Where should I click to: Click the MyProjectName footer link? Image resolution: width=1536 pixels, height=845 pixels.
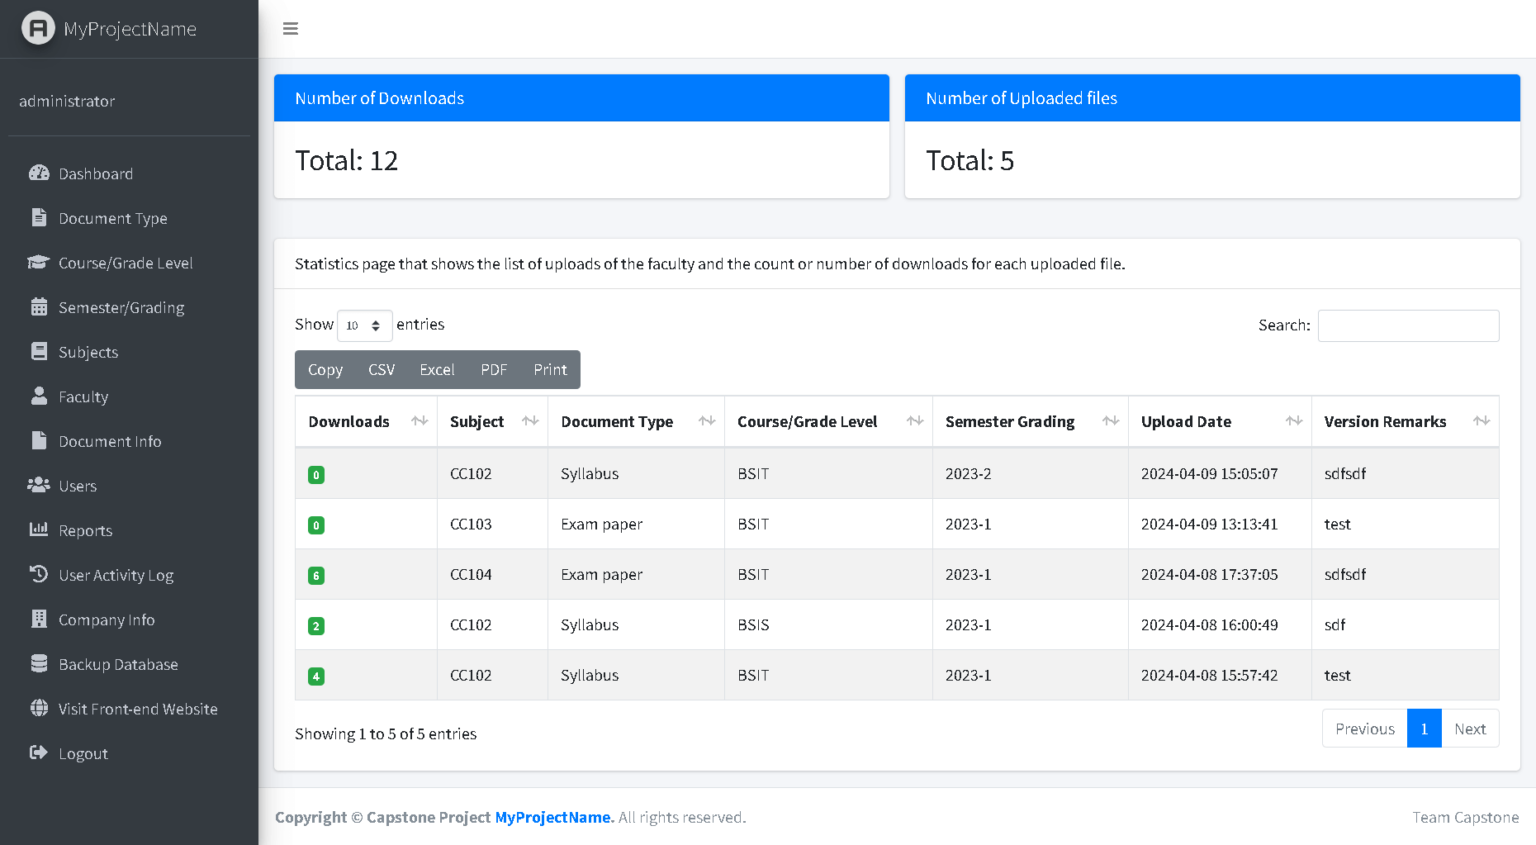click(554, 817)
